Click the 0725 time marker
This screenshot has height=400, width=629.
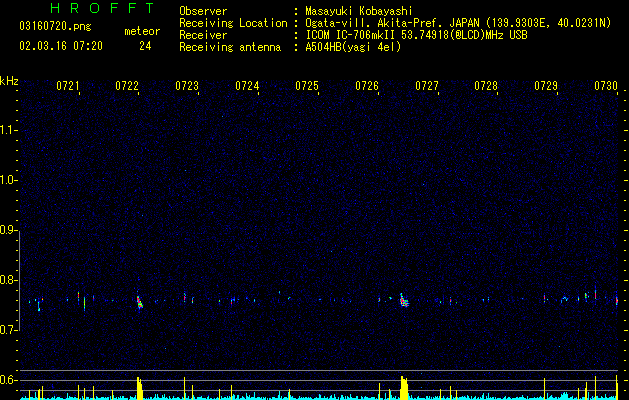click(307, 86)
